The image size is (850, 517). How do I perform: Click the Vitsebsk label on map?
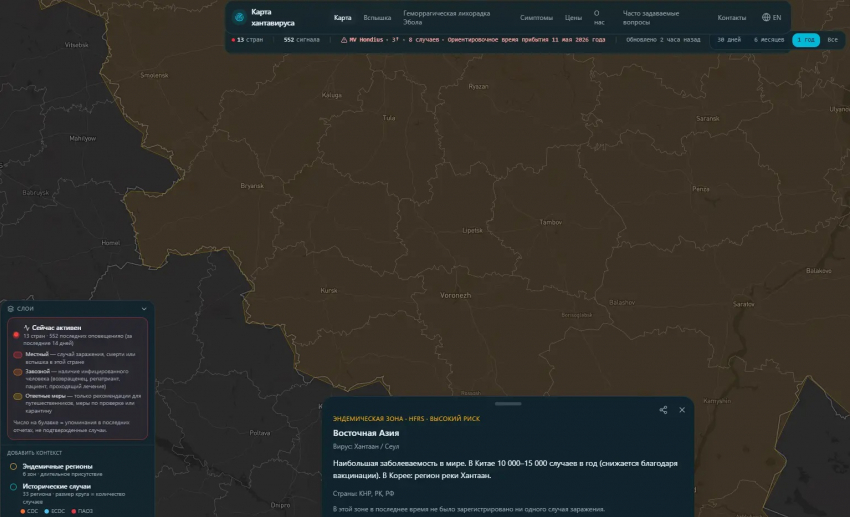tap(76, 44)
